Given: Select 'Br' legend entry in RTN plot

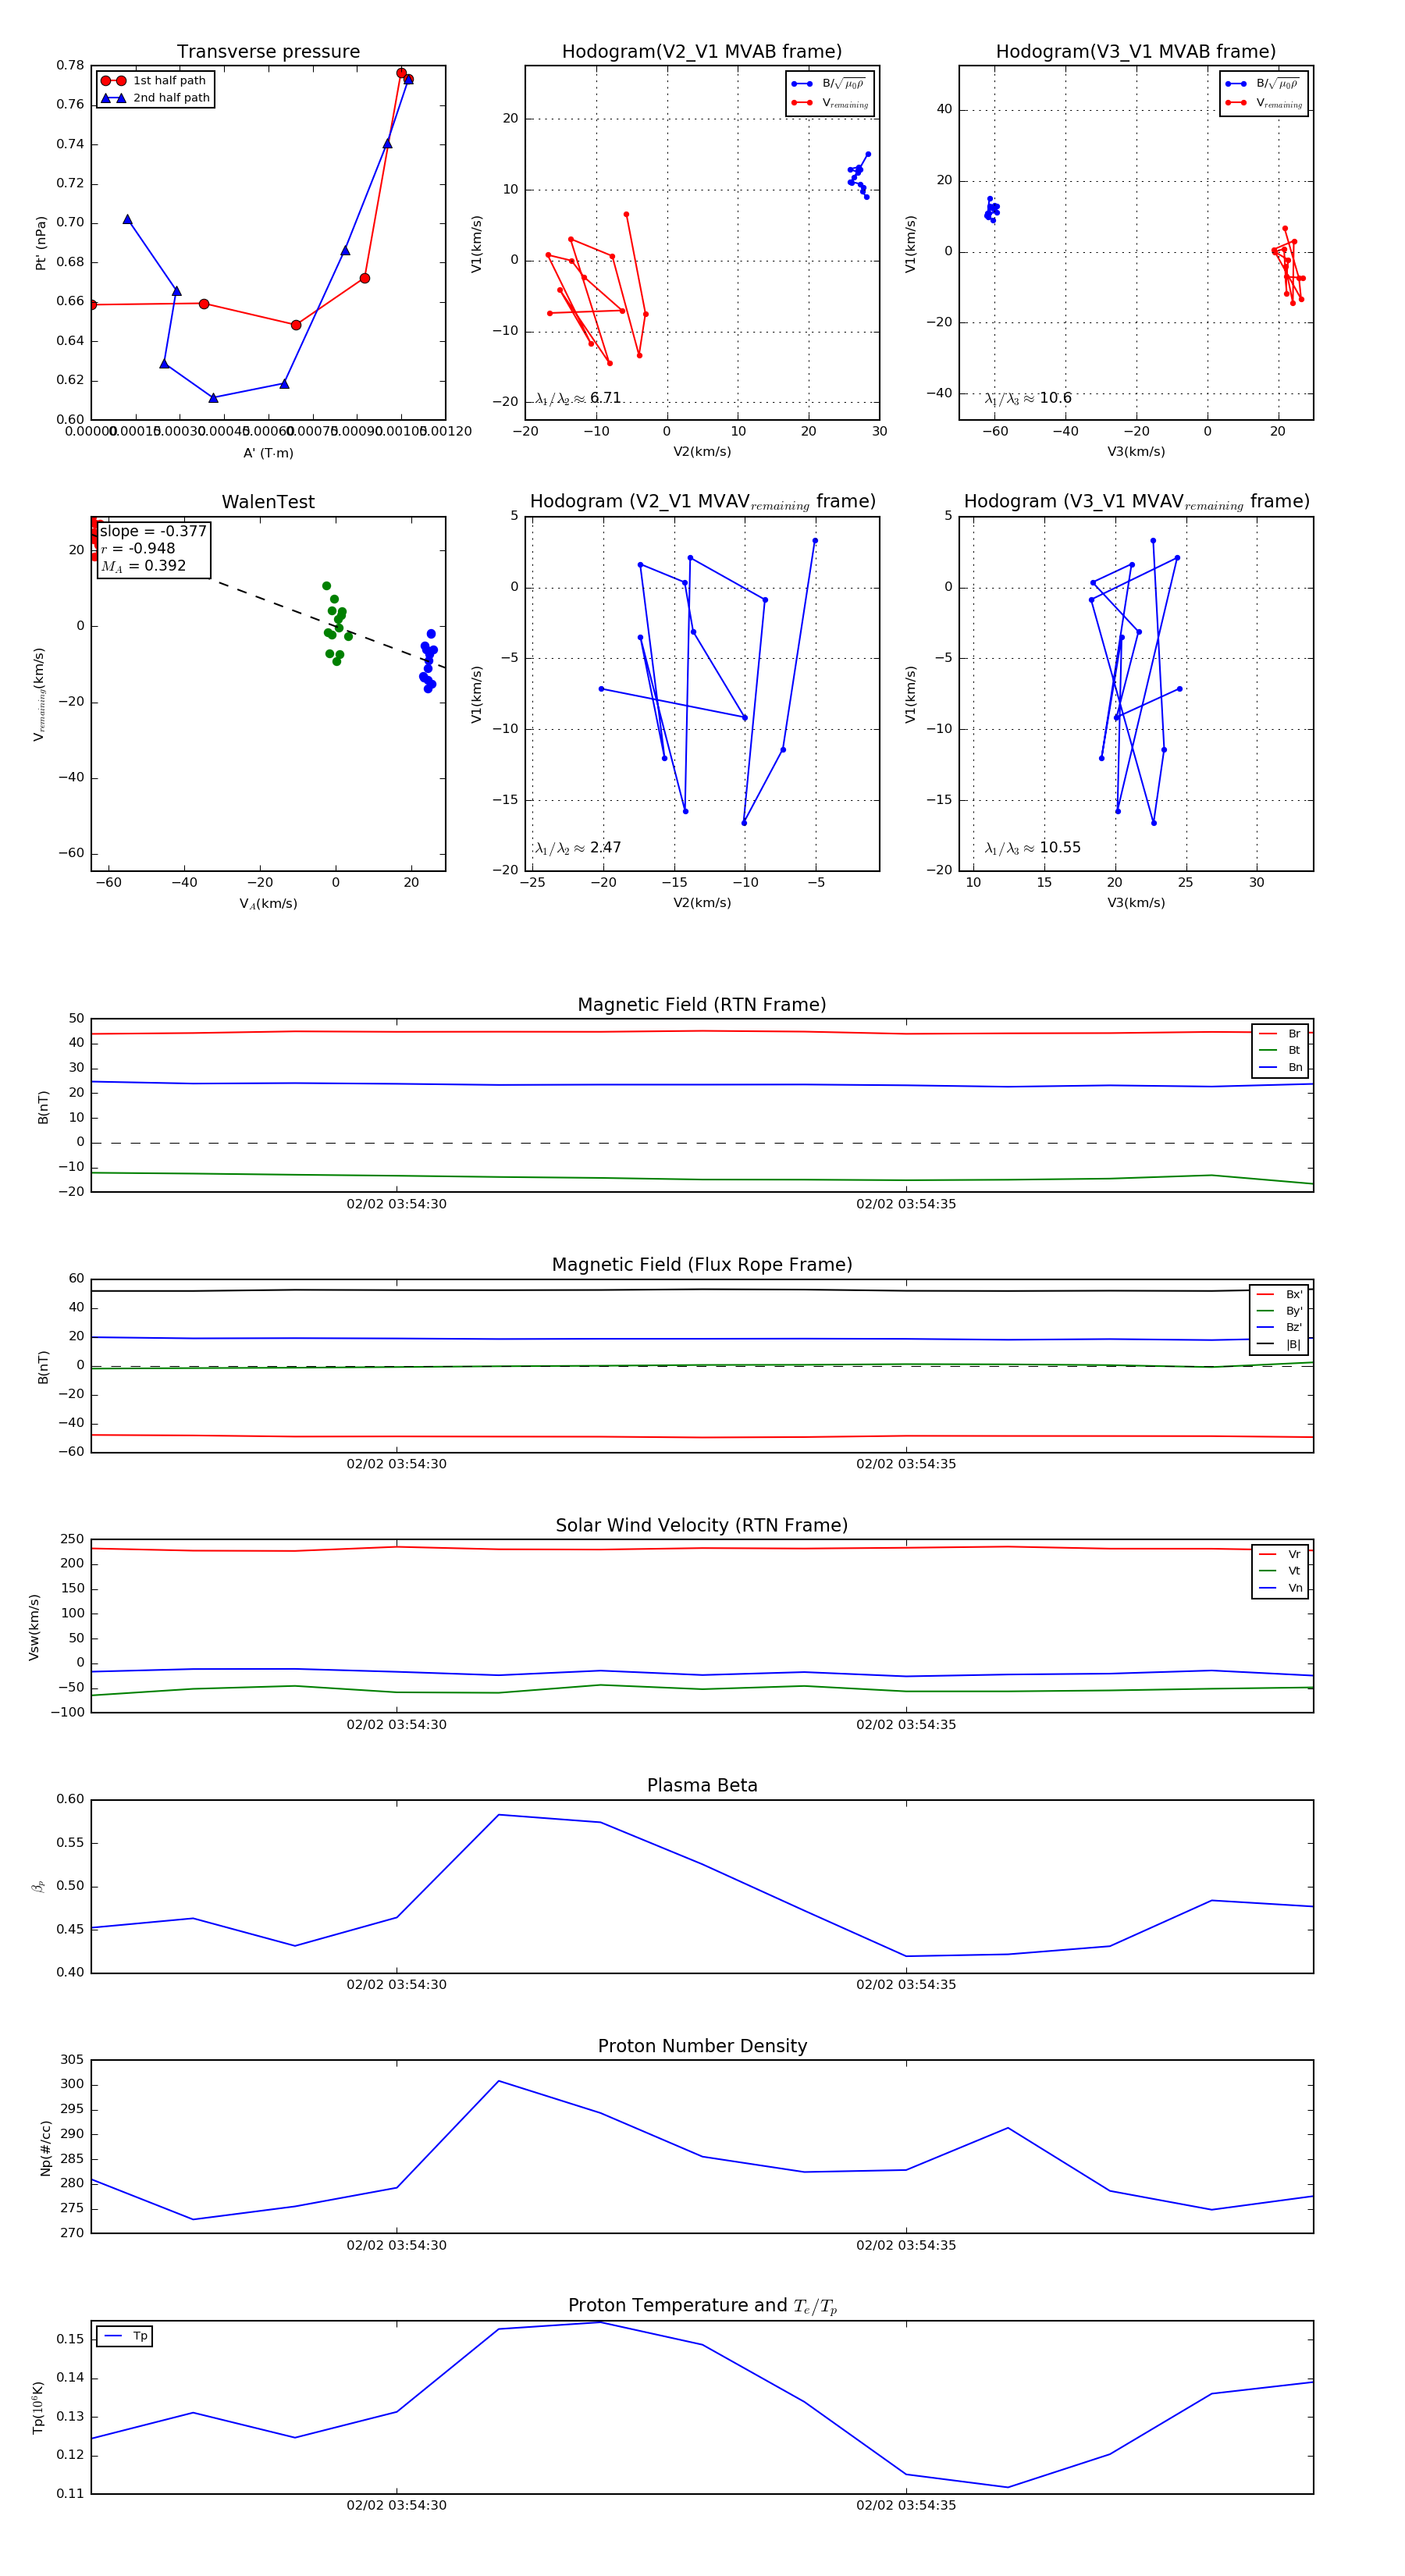Looking at the screenshot, I should [1280, 1034].
